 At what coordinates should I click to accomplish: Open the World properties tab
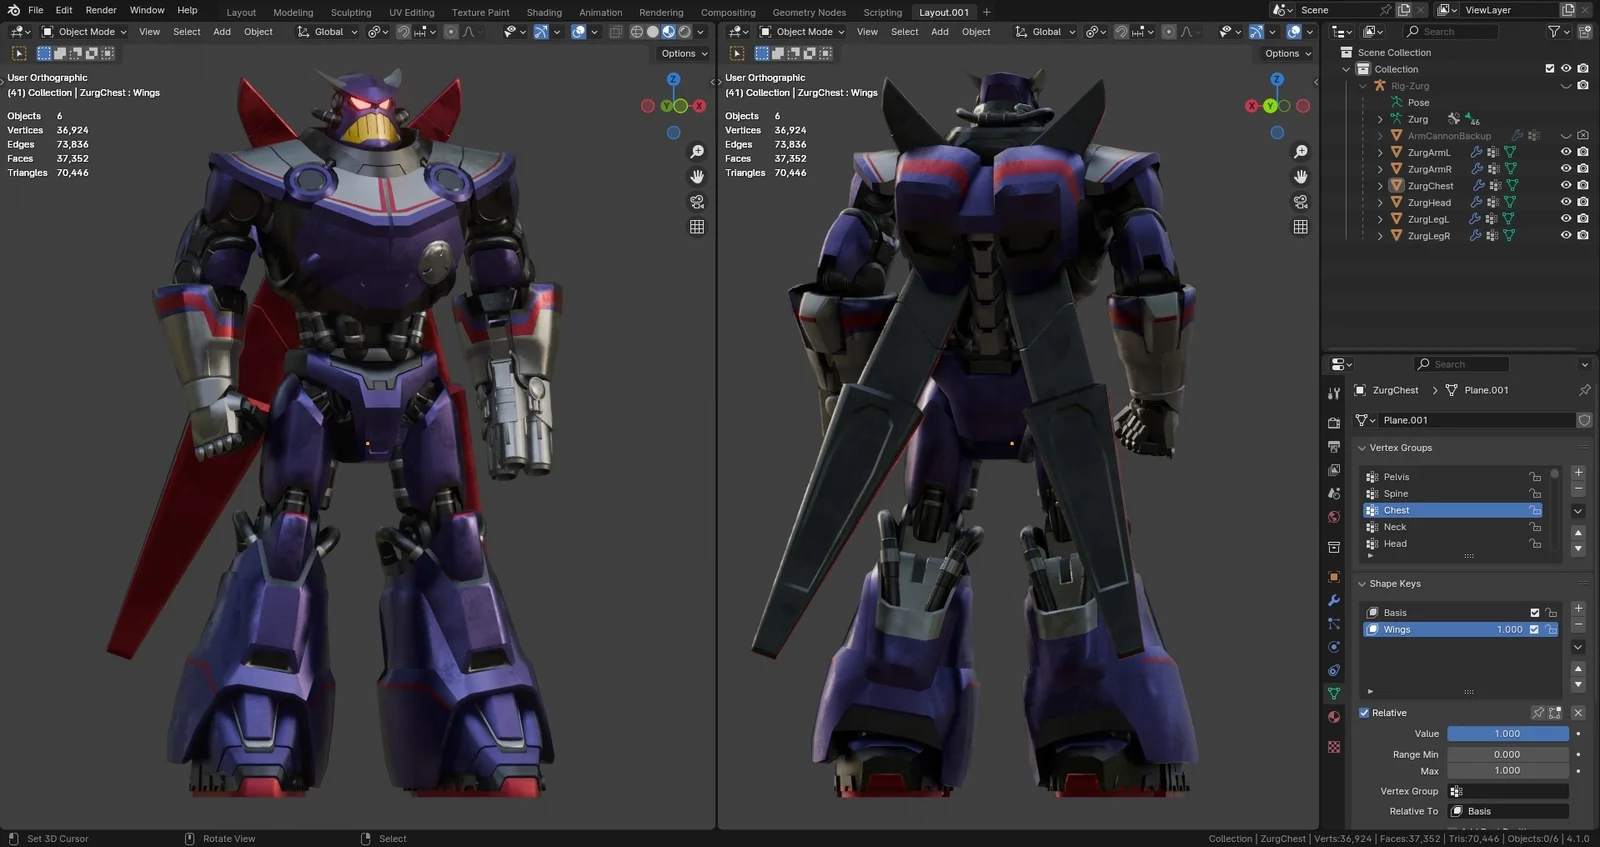[x=1334, y=517]
